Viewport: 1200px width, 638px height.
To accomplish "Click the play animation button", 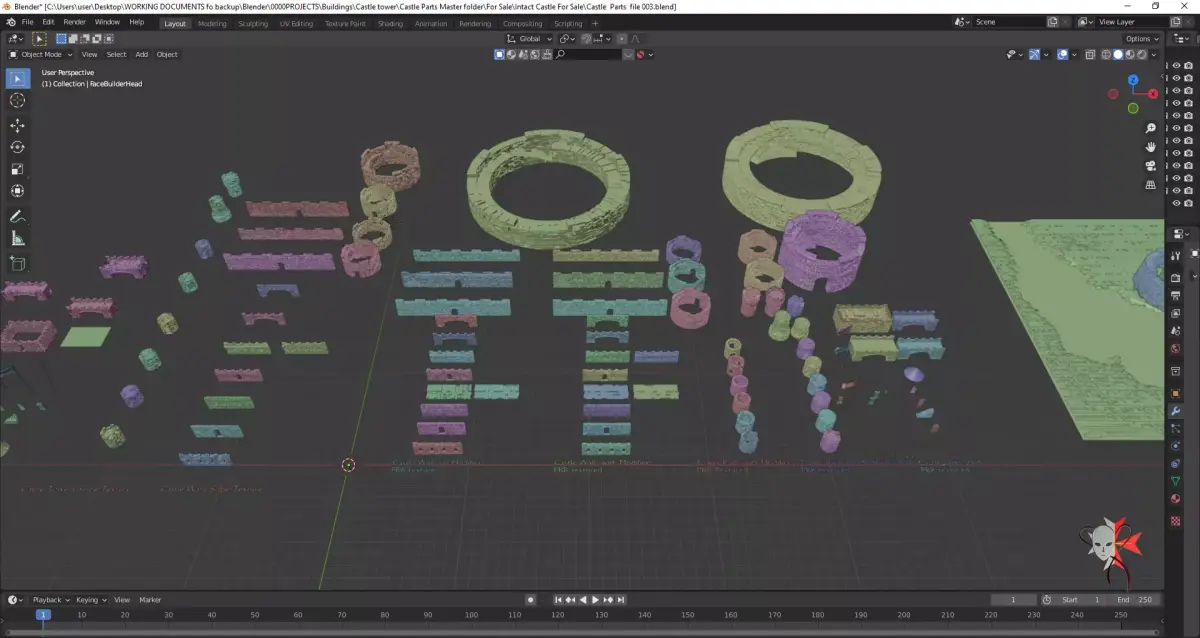I will [x=595, y=600].
